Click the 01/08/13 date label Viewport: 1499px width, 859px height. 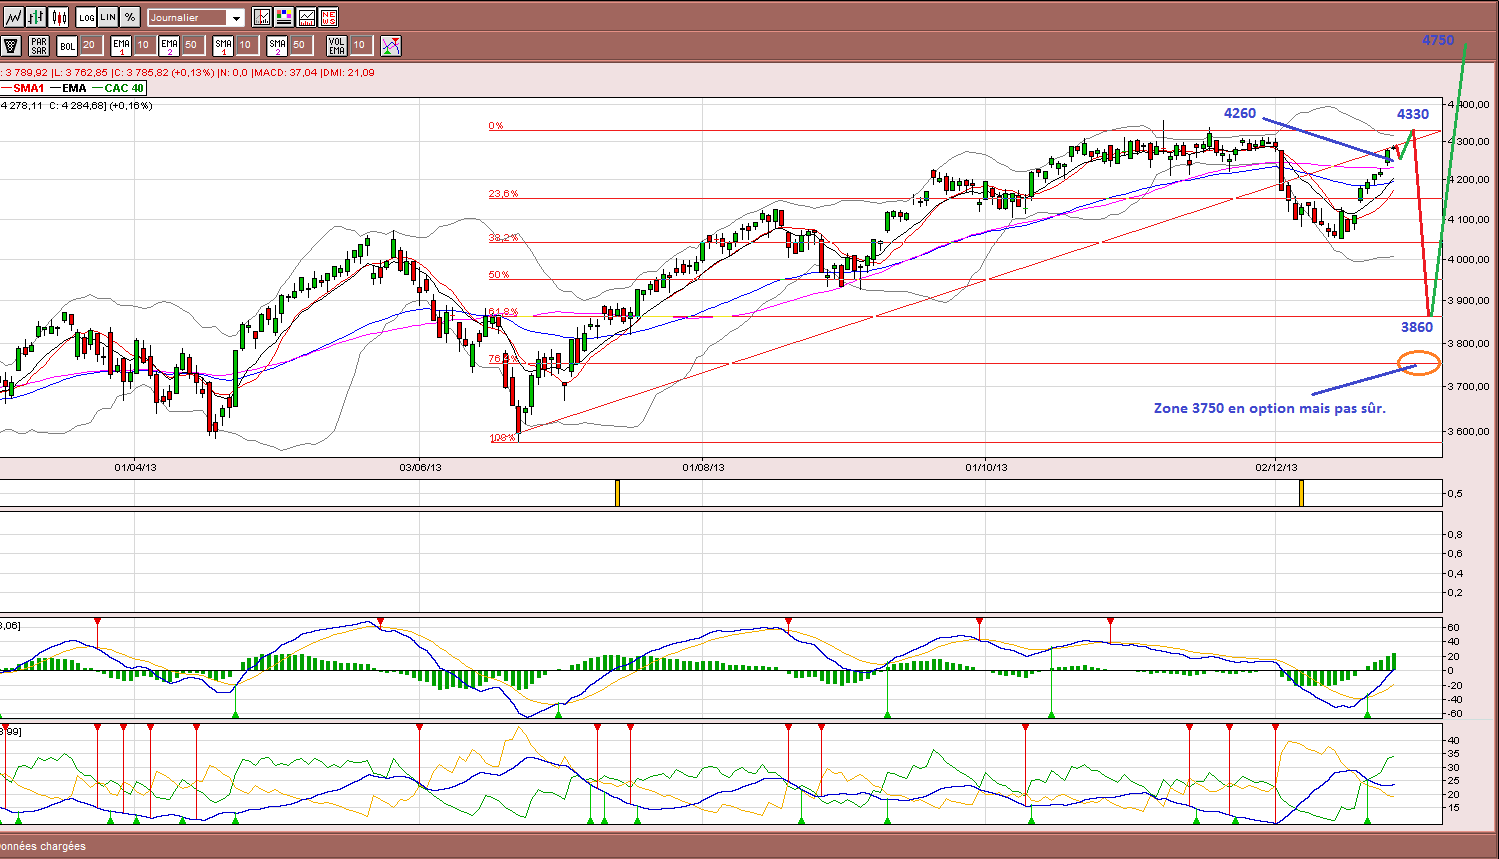point(704,467)
